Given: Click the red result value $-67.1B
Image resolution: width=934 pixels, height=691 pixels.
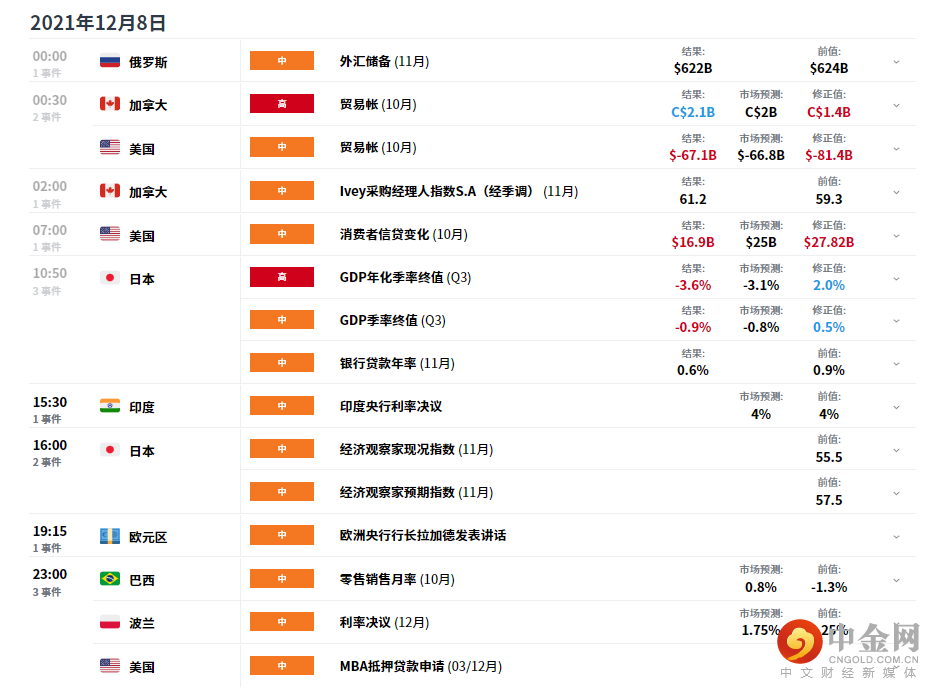Looking at the screenshot, I should point(693,155).
